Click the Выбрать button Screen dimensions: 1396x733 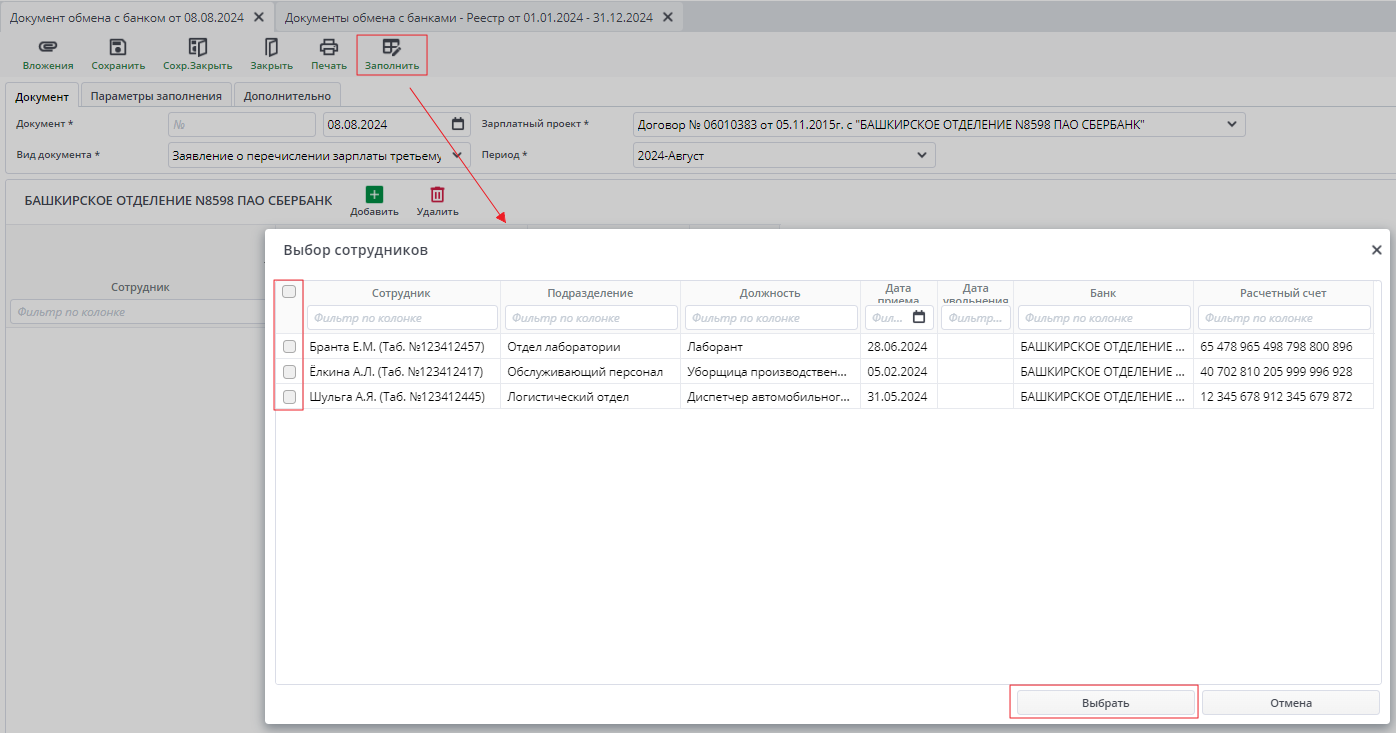coord(1105,703)
